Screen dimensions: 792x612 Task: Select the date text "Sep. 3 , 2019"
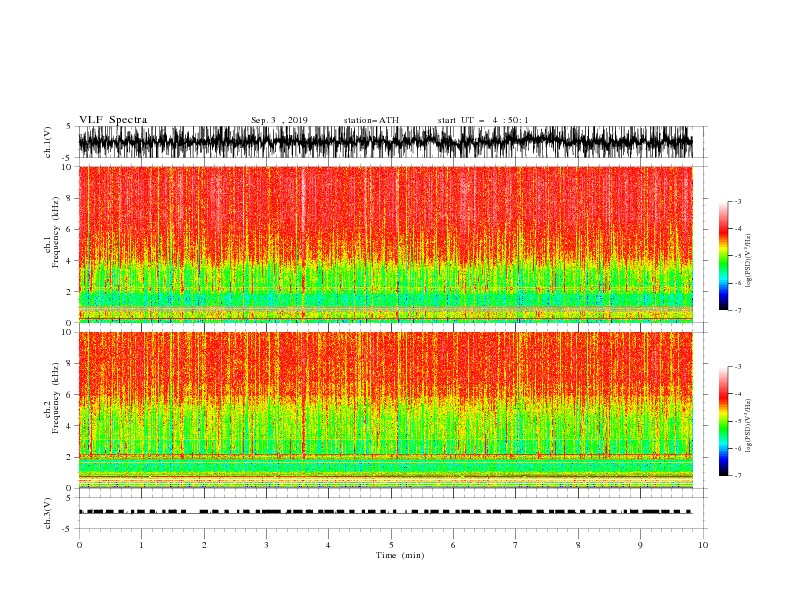(279, 120)
